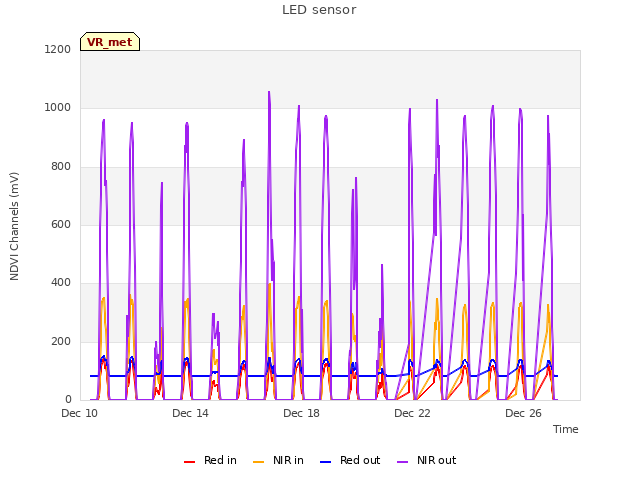The image size is (640, 480).
Task: Click the 0 y-axis tick label
Action: tap(68, 399)
